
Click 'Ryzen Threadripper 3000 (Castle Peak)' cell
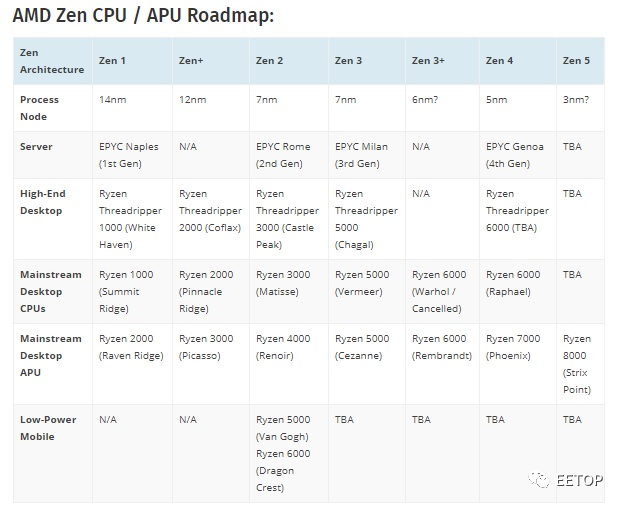point(288,219)
